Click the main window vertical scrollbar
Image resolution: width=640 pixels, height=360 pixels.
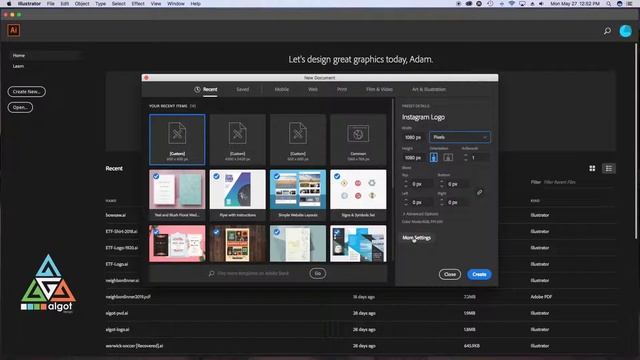click(636, 141)
